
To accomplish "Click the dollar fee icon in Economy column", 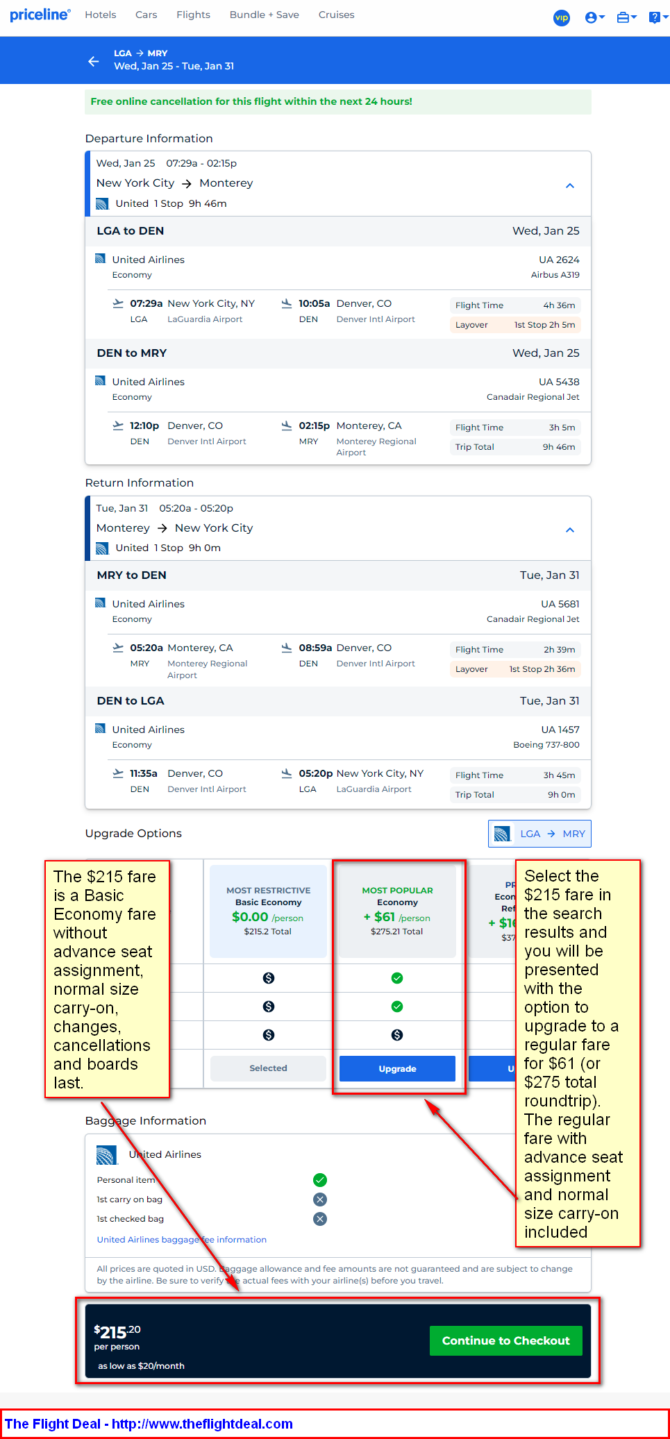I will 397,1035.
